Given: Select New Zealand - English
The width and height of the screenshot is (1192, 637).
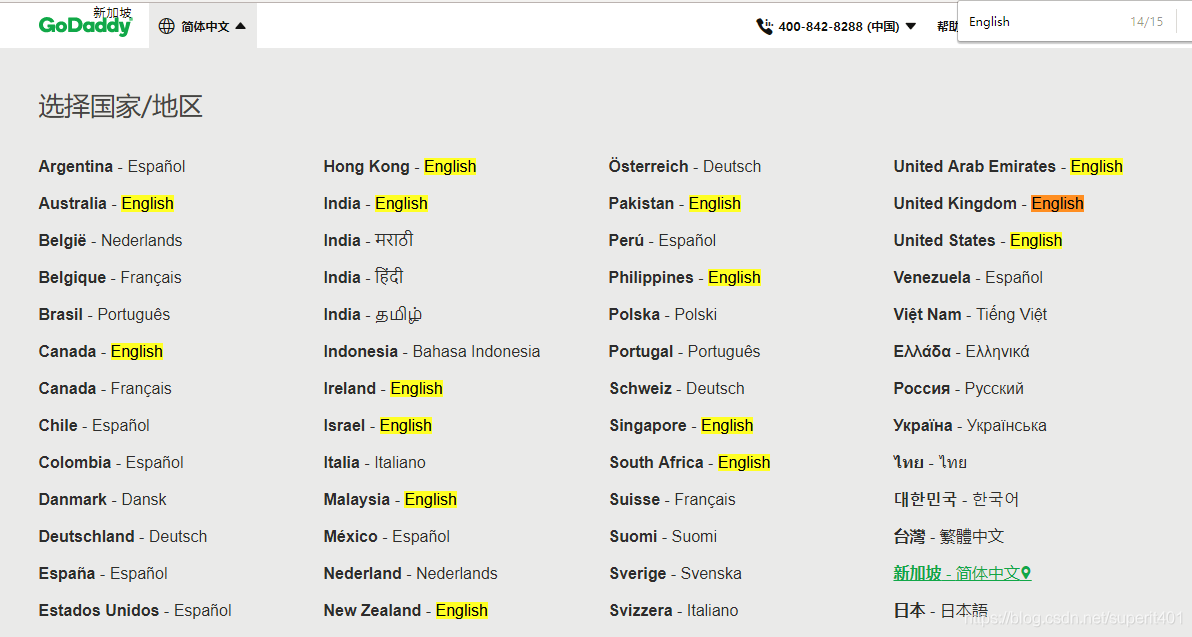Looking at the screenshot, I should [x=406, y=610].
